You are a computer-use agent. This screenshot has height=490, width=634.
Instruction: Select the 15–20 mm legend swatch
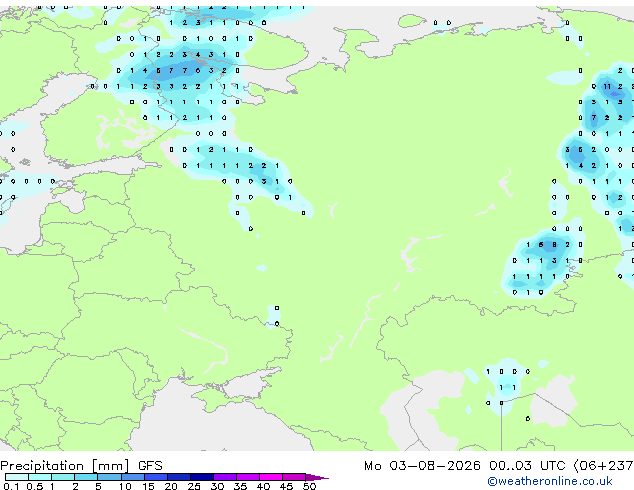coord(155,477)
